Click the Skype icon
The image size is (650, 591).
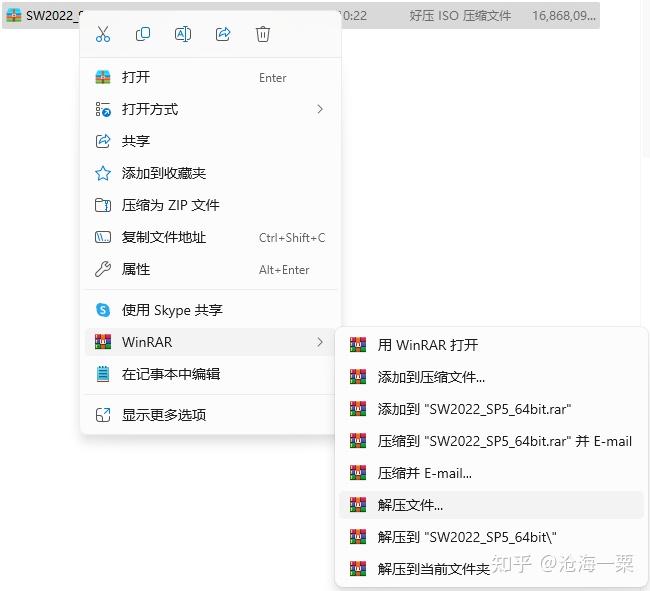tap(103, 310)
